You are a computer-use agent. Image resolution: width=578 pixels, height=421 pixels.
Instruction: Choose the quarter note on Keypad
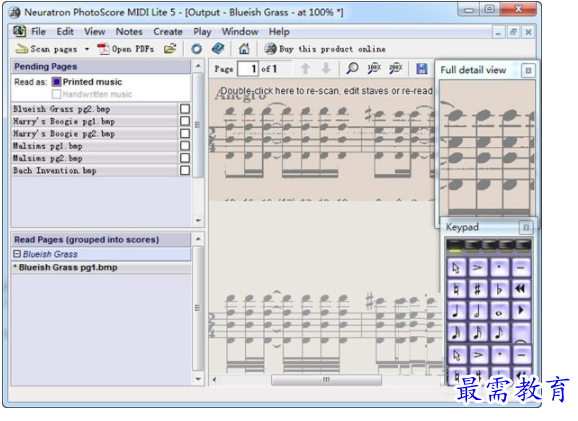tap(456, 311)
